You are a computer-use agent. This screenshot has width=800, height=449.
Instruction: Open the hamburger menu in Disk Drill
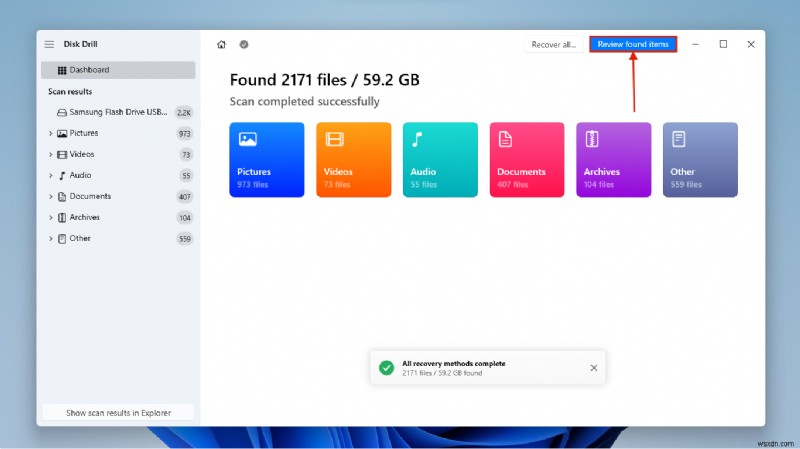[x=49, y=44]
